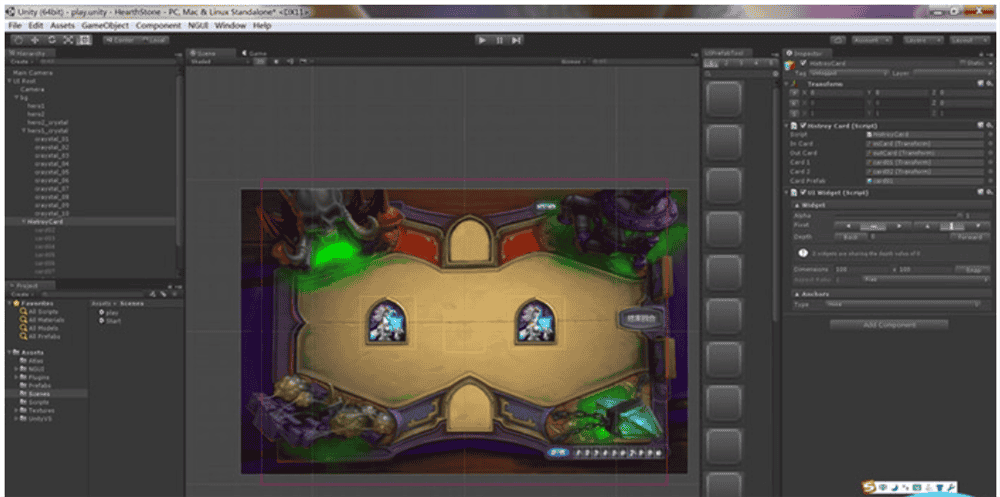Disable the Histroy Card script component checkbox
Viewport: 1000px width, 497px height.
coord(803,126)
